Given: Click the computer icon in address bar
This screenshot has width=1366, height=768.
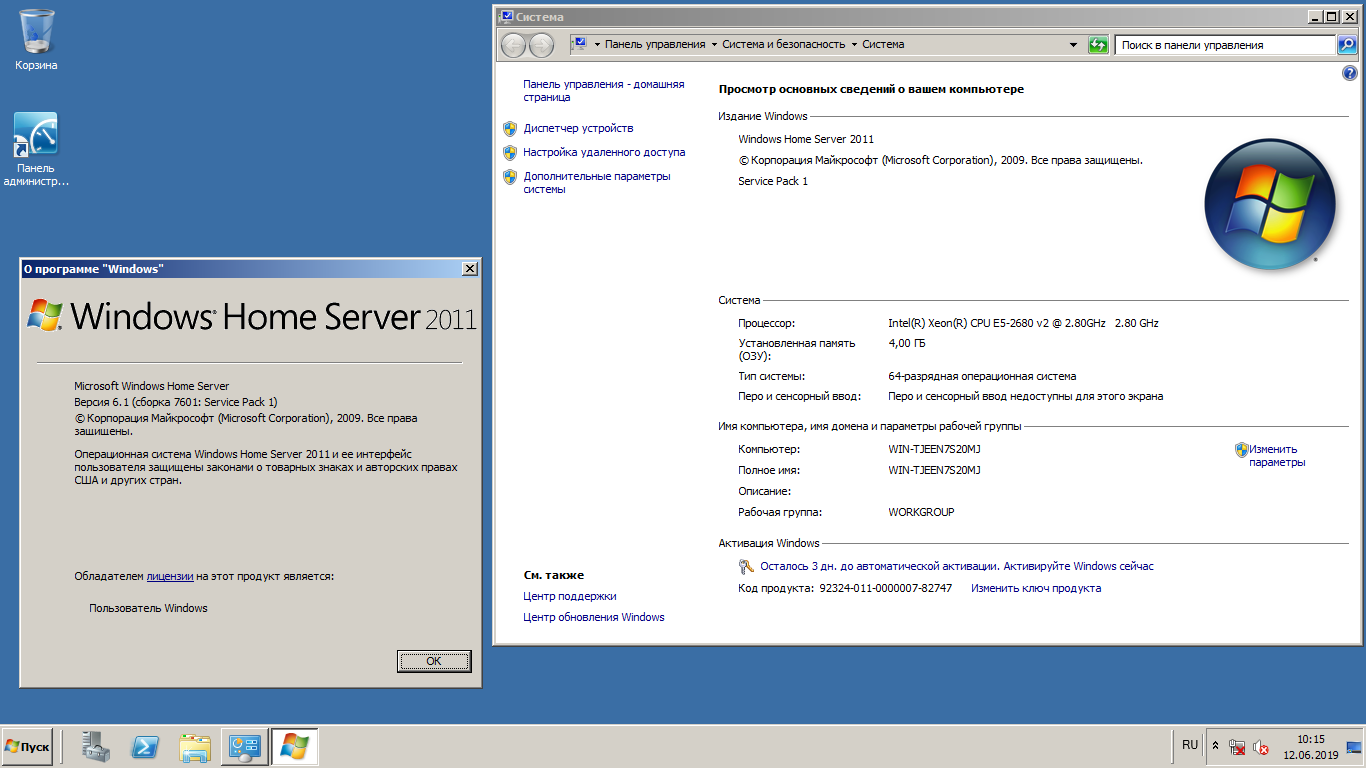Looking at the screenshot, I should (579, 44).
